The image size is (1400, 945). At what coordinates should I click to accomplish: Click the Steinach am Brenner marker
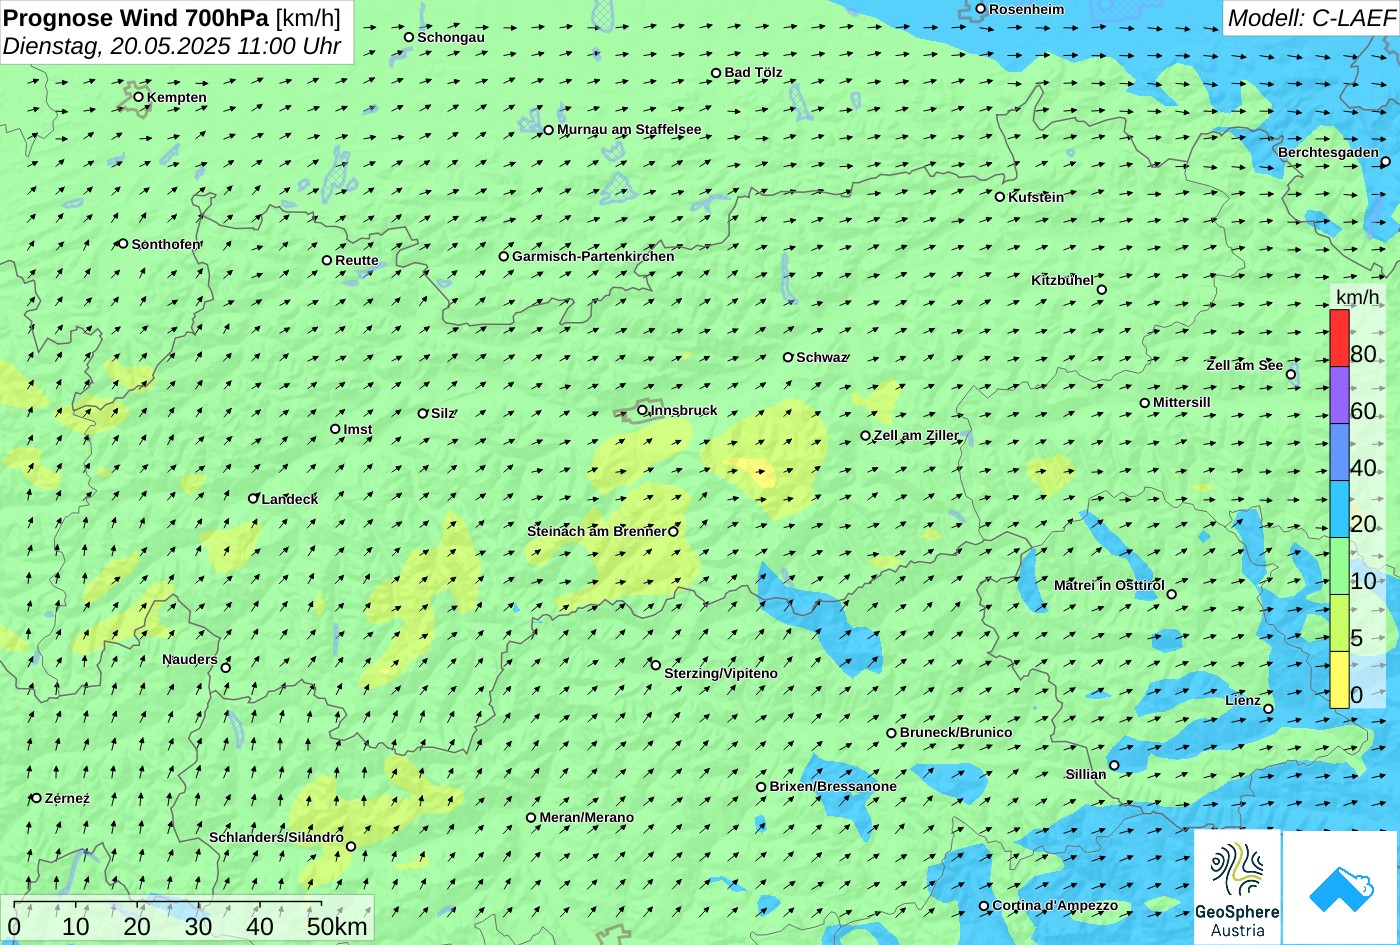tap(673, 532)
